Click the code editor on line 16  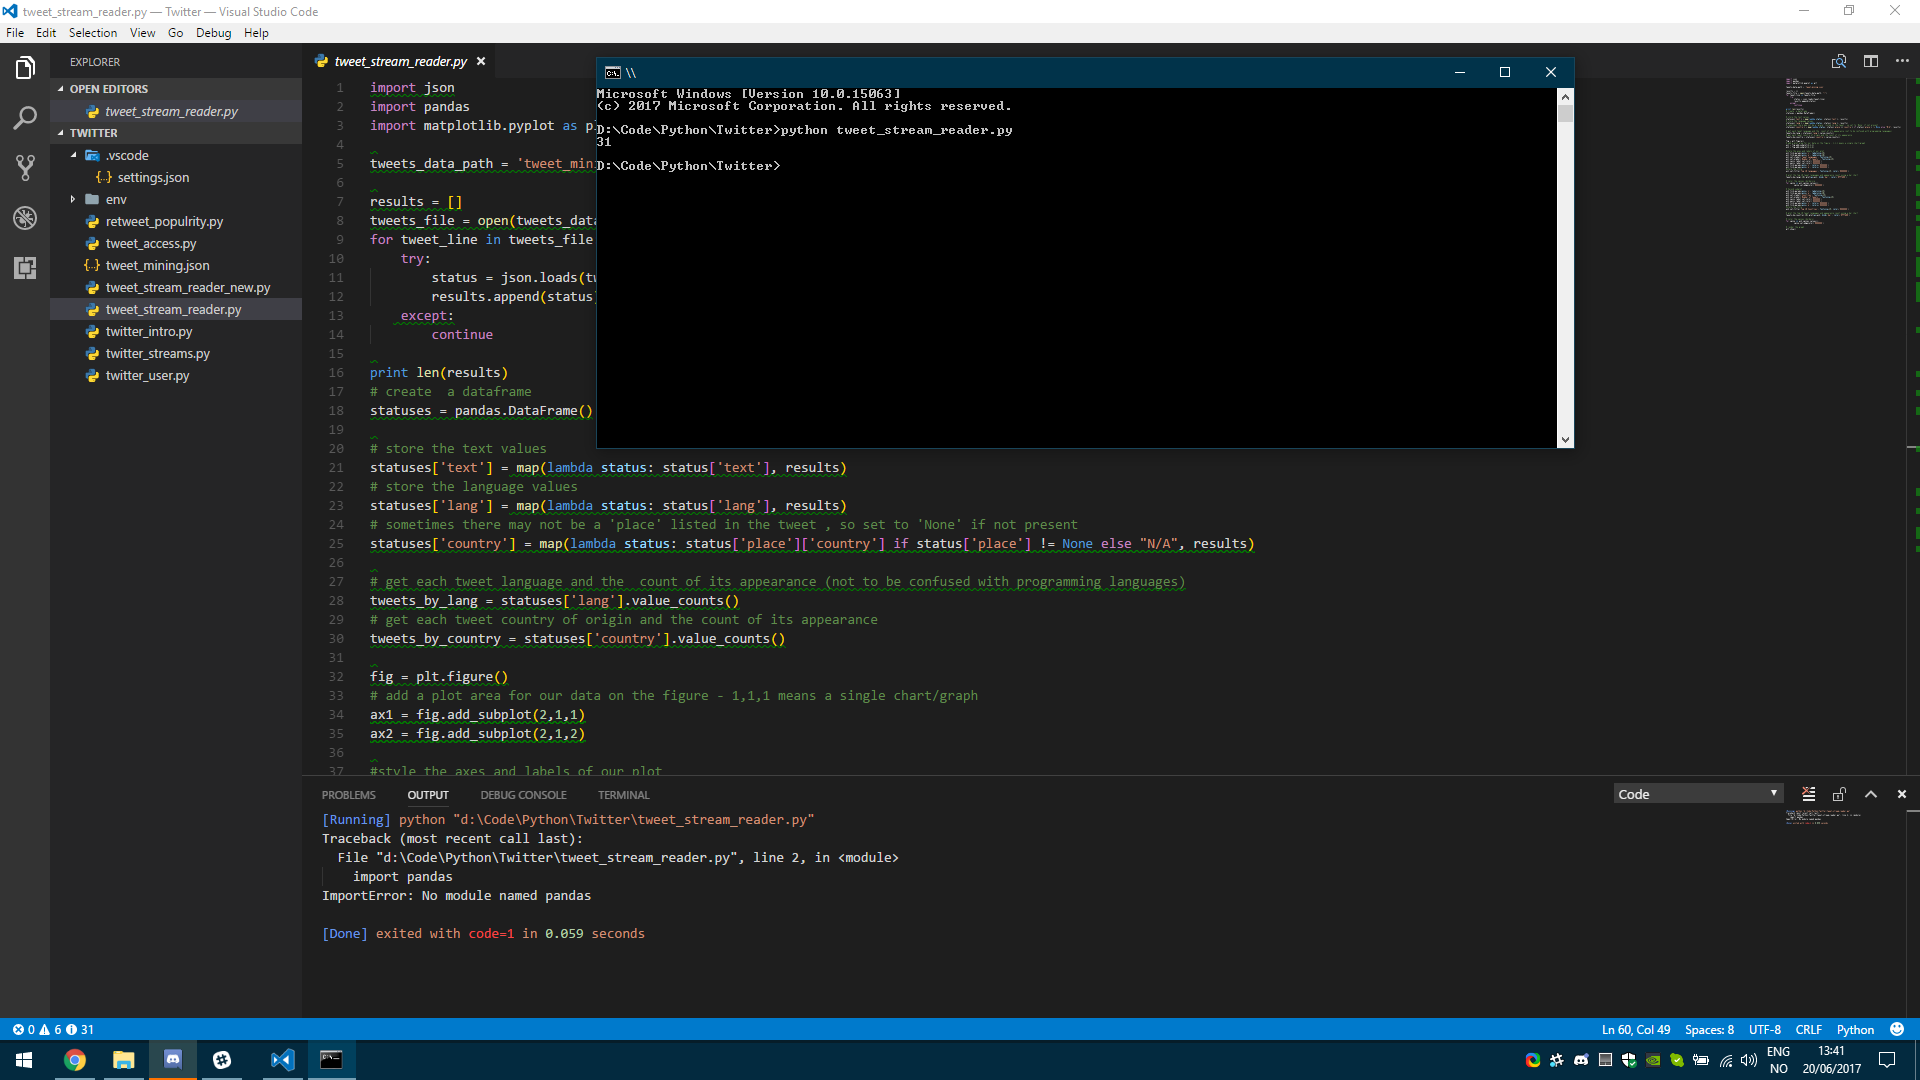coord(438,373)
